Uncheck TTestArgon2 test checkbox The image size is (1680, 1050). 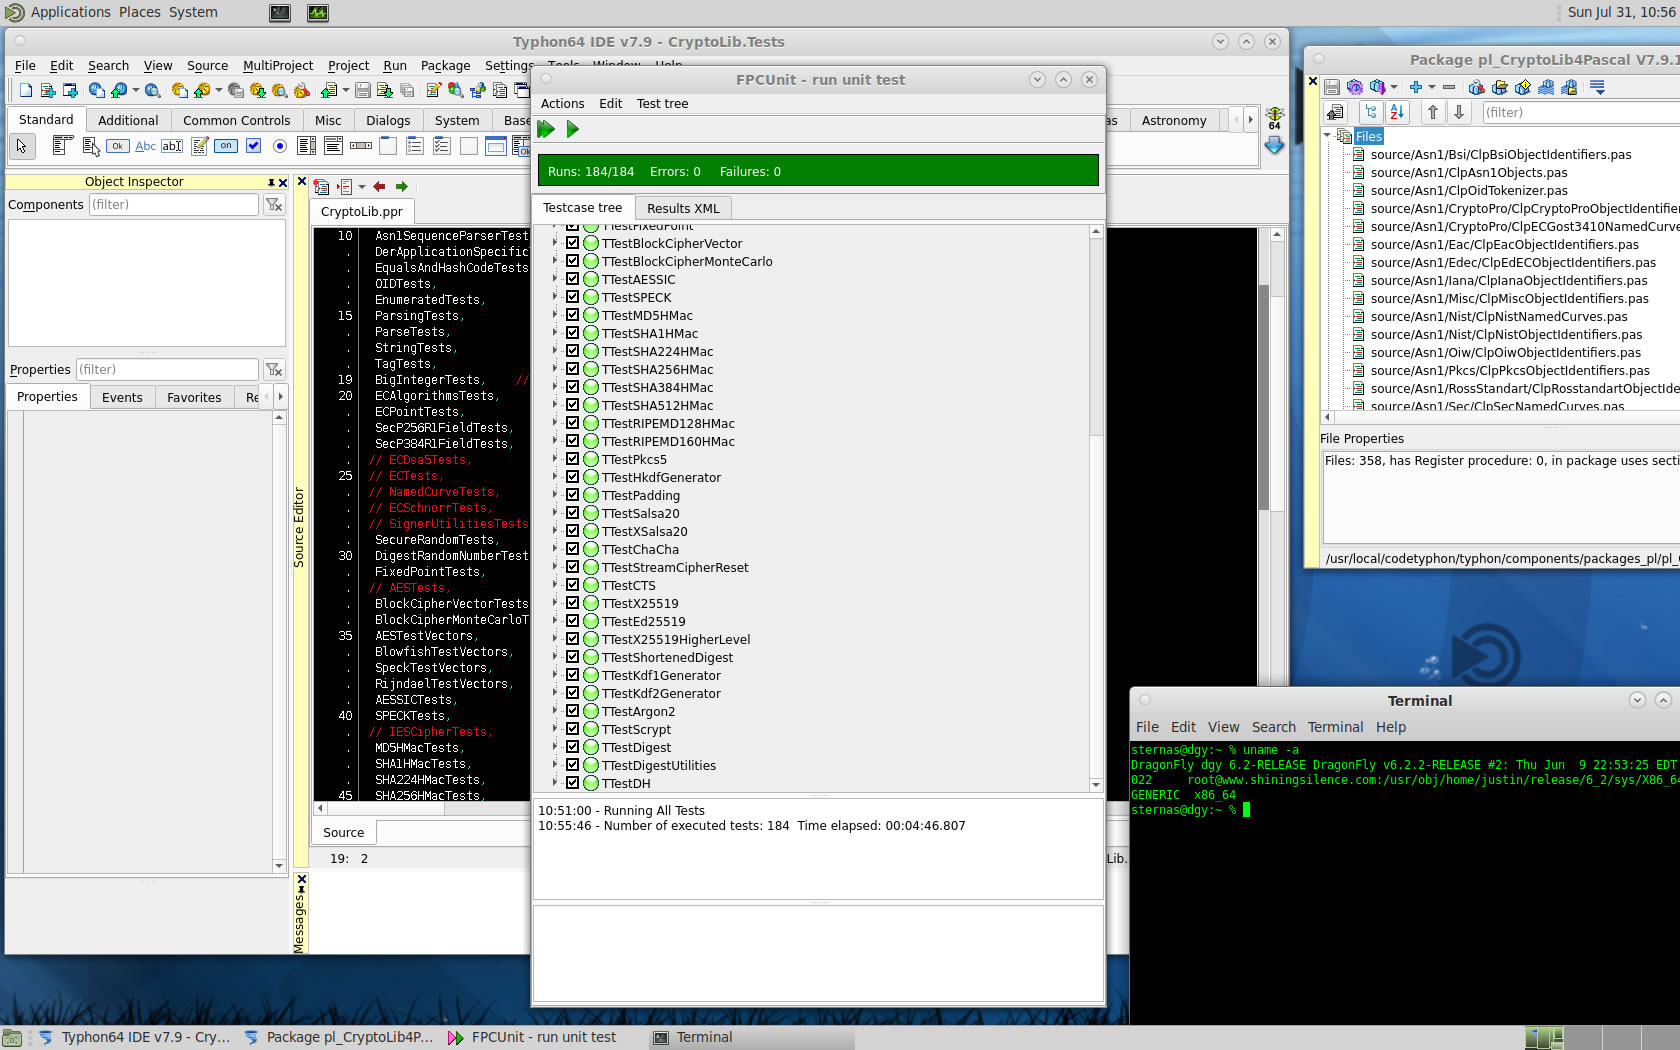point(573,711)
